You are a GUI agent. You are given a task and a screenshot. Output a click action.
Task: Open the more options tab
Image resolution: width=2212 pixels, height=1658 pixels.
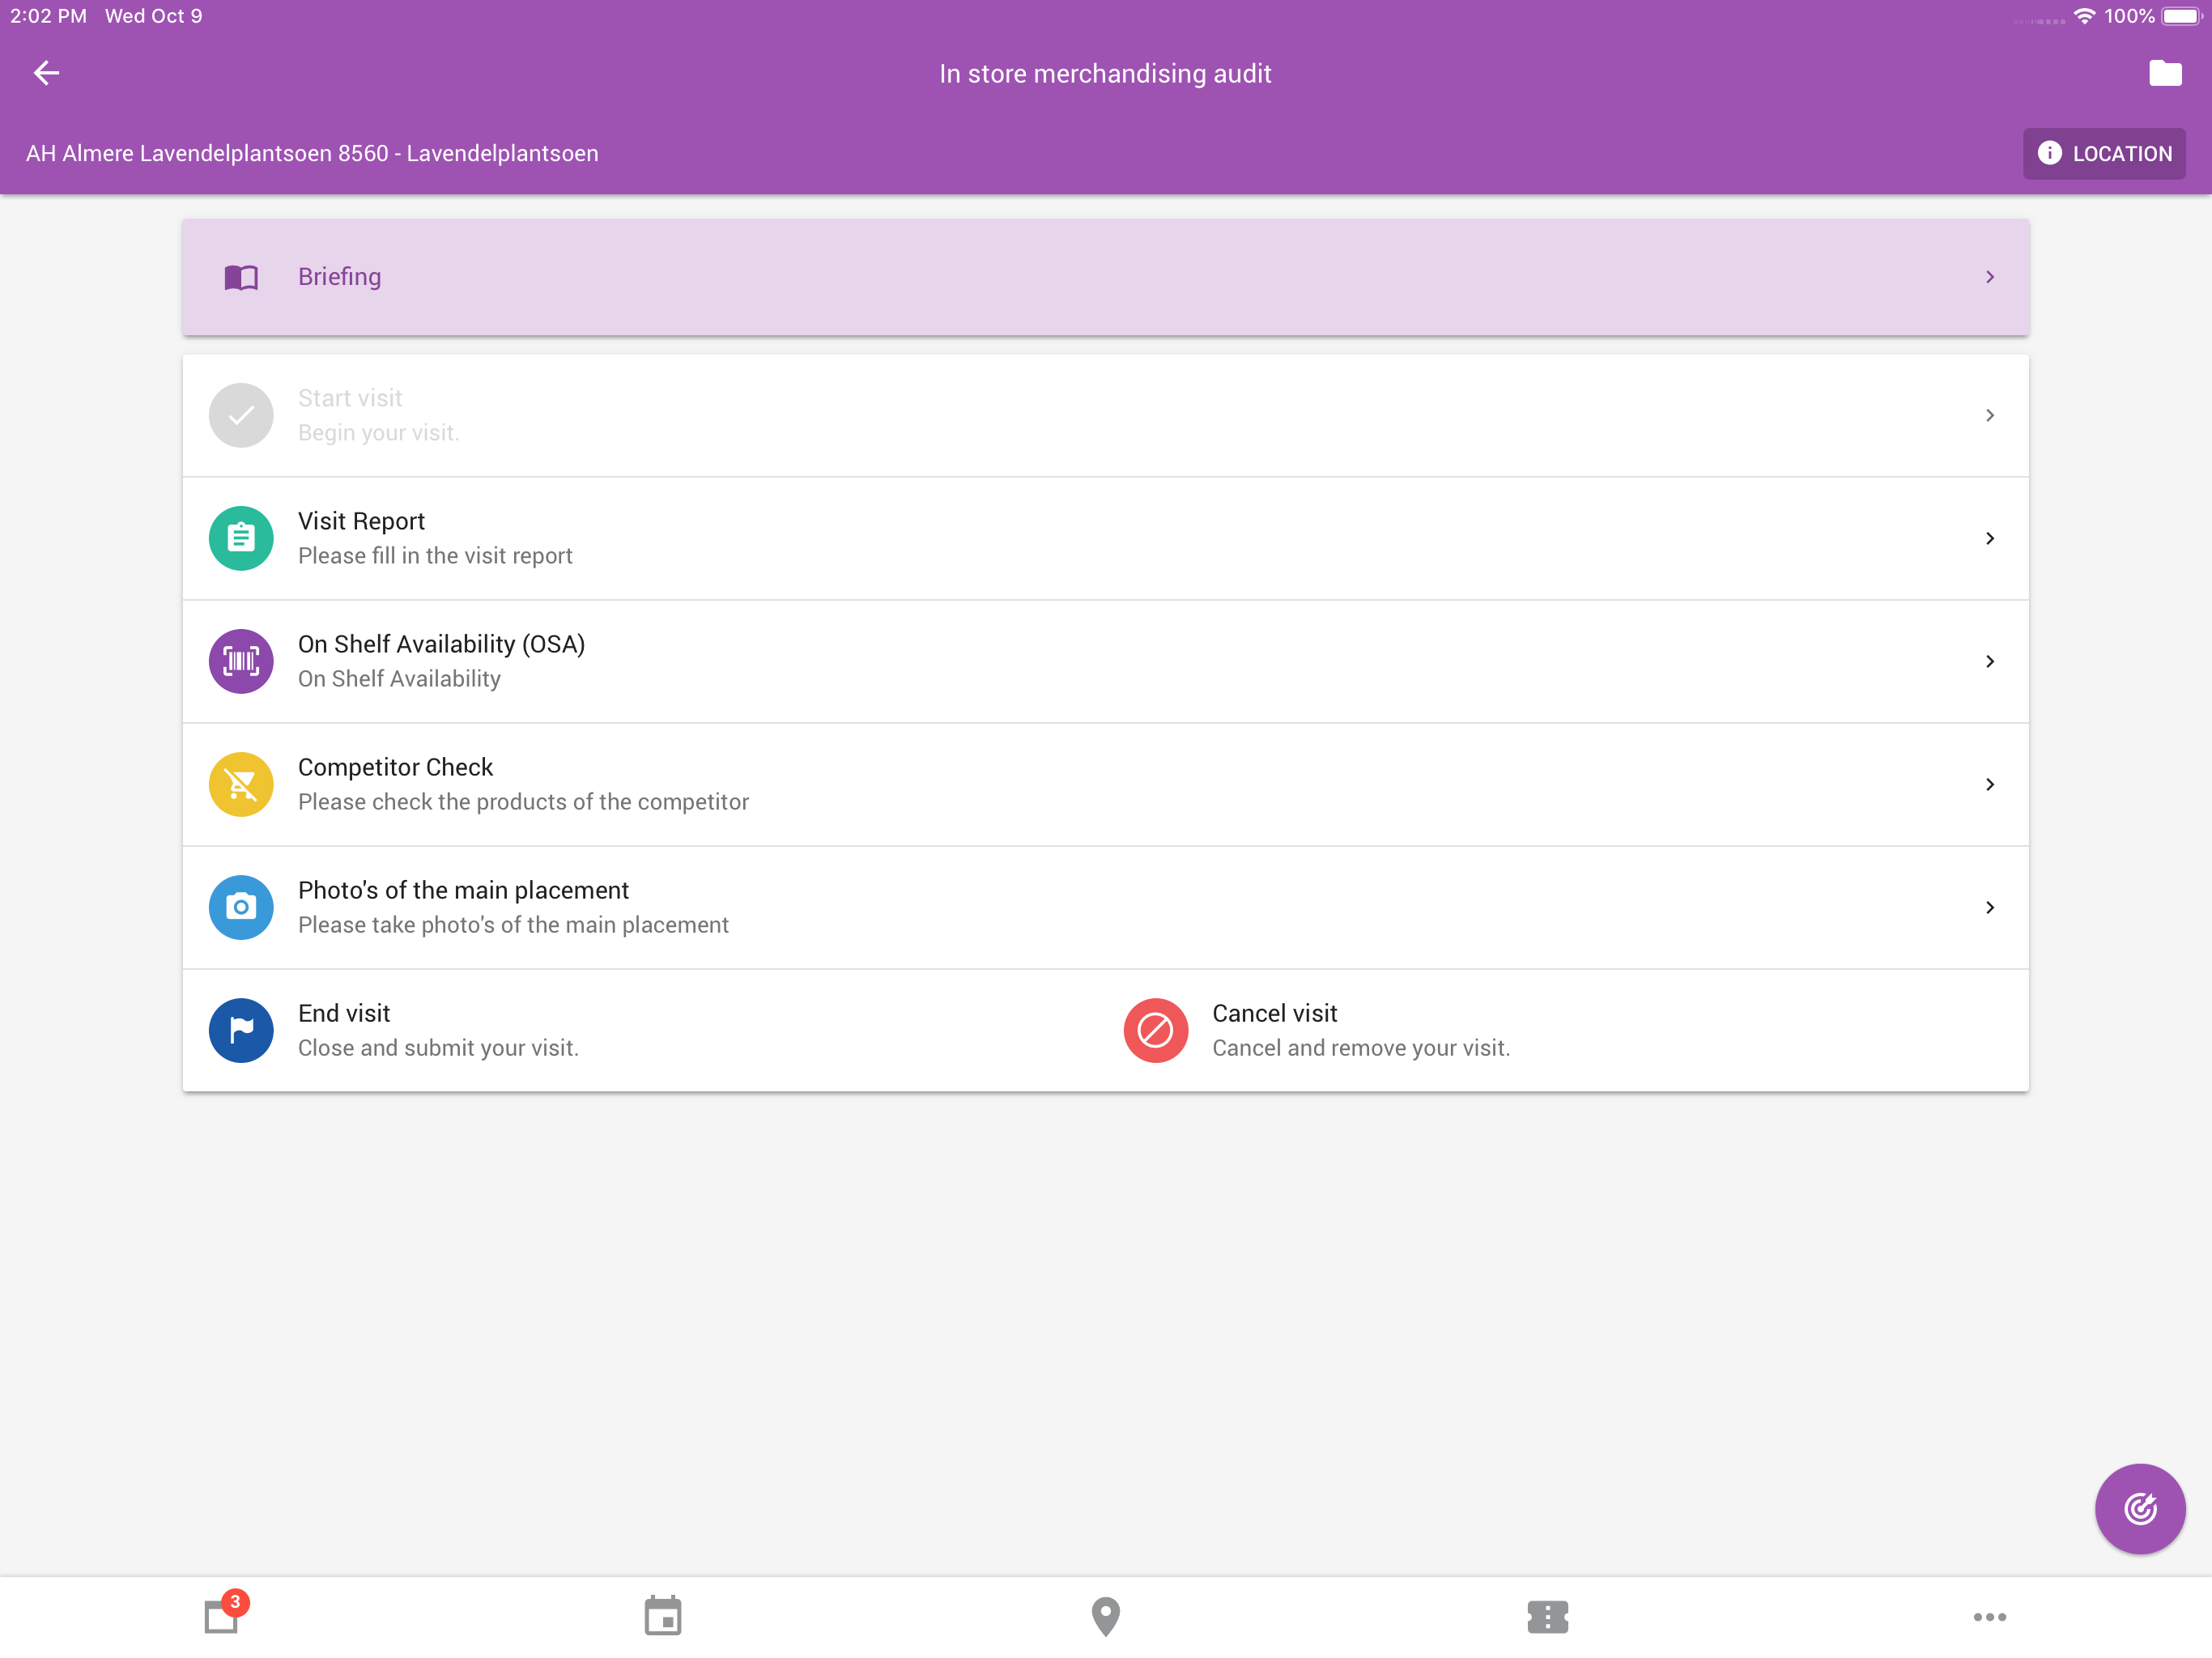click(1989, 1617)
